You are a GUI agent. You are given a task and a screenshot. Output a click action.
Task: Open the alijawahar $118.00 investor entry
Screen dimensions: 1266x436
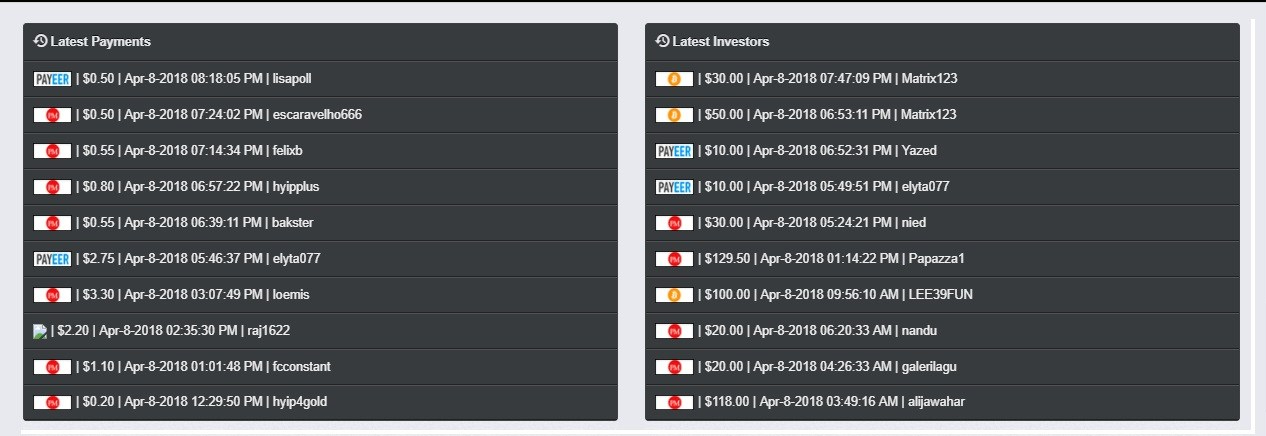(942, 403)
